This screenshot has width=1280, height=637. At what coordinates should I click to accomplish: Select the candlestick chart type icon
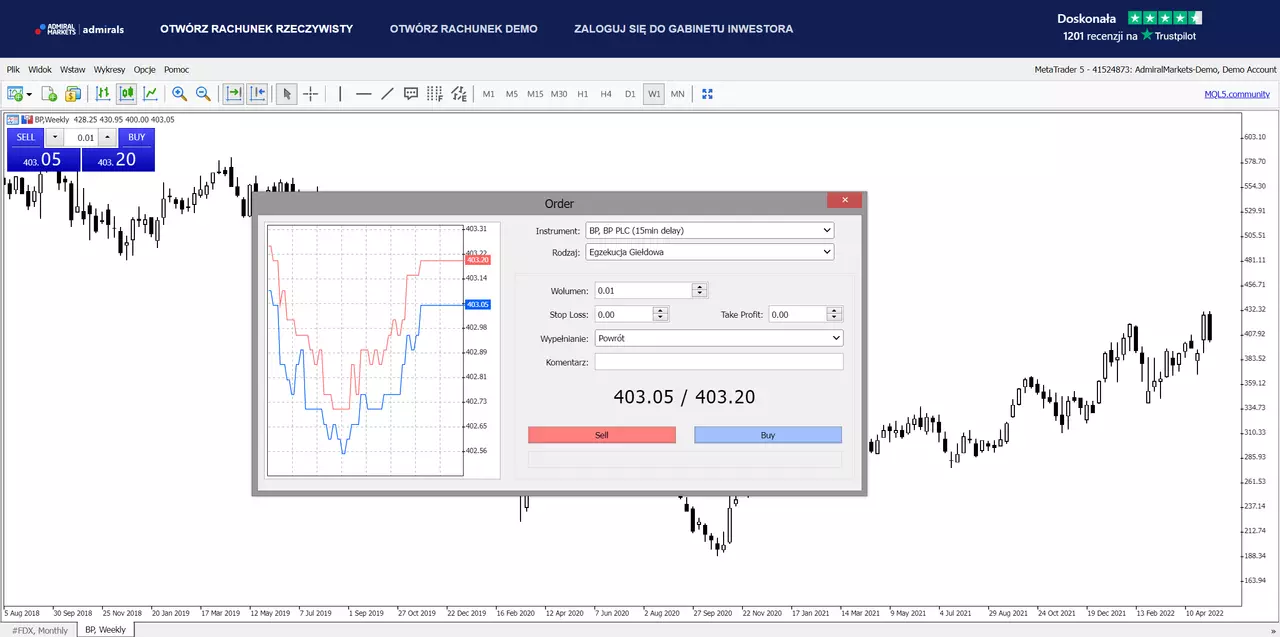pos(126,94)
